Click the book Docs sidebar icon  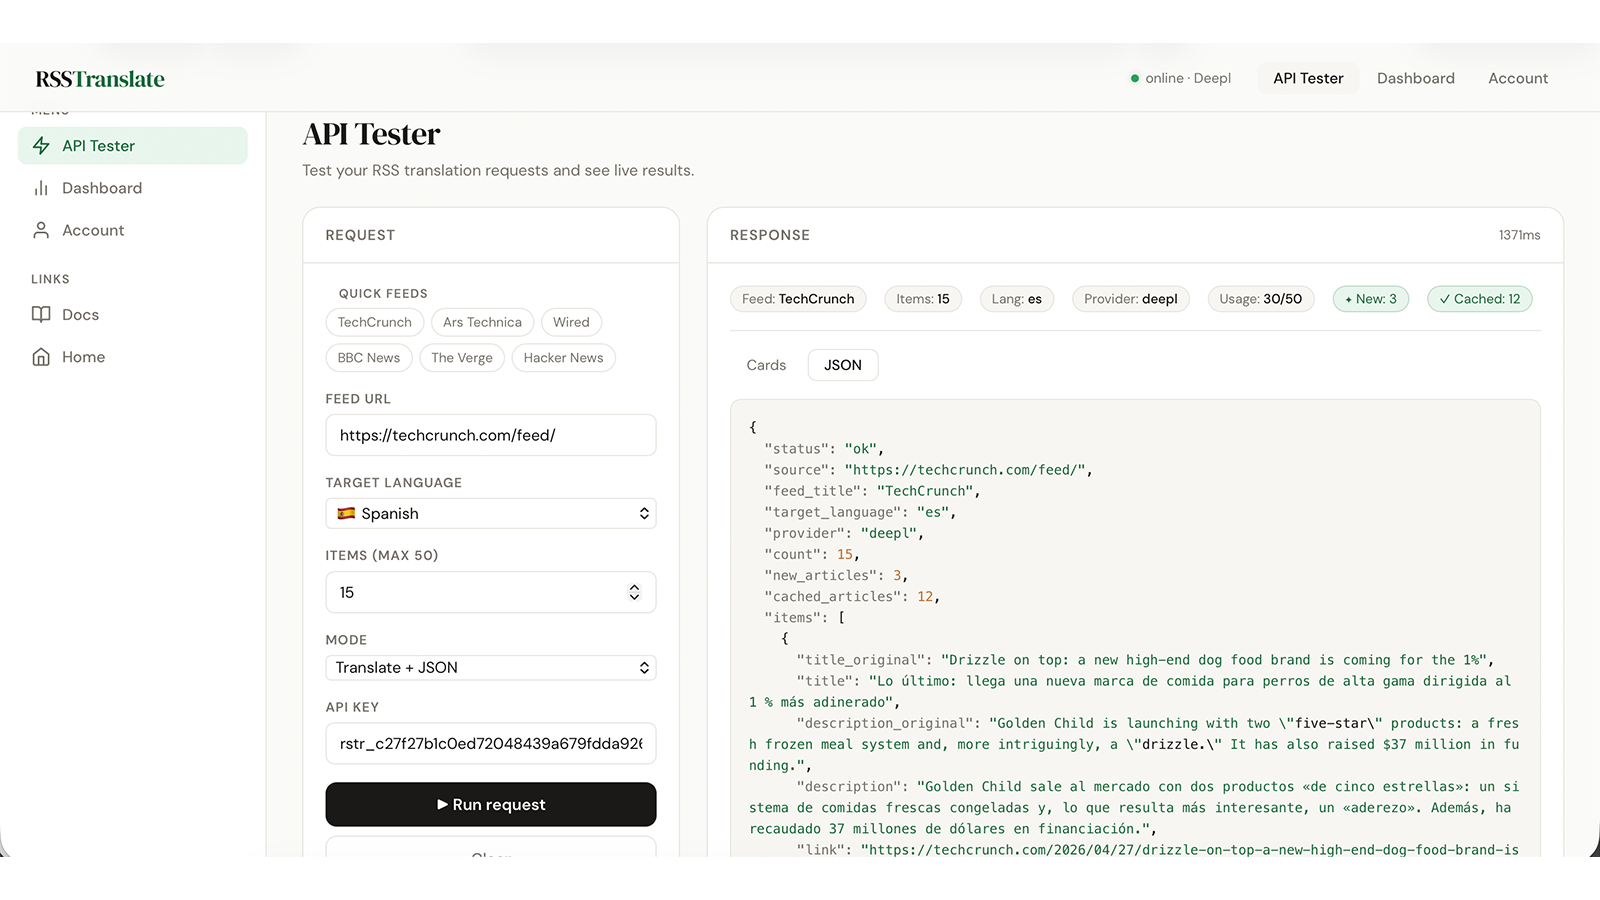tap(41, 315)
